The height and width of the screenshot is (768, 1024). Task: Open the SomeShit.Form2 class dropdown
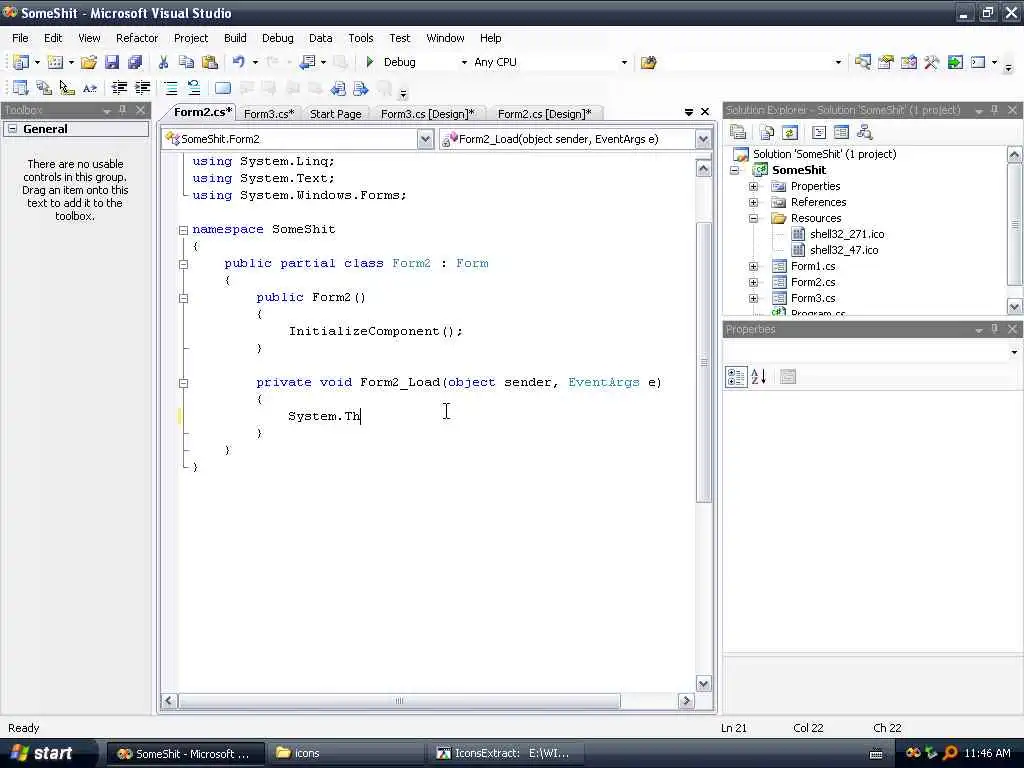[425, 138]
